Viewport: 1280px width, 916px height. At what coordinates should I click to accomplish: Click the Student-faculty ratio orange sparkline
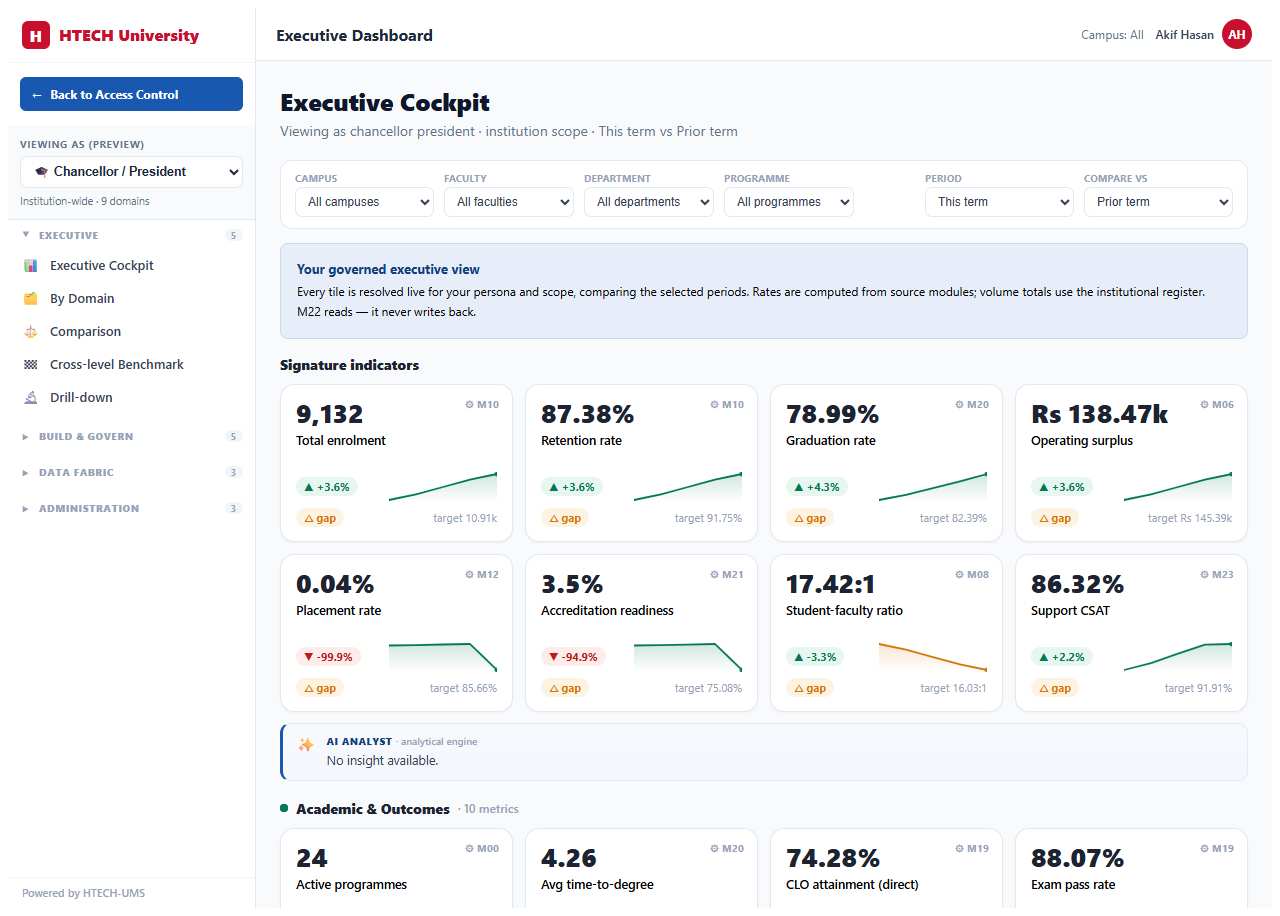point(933,656)
